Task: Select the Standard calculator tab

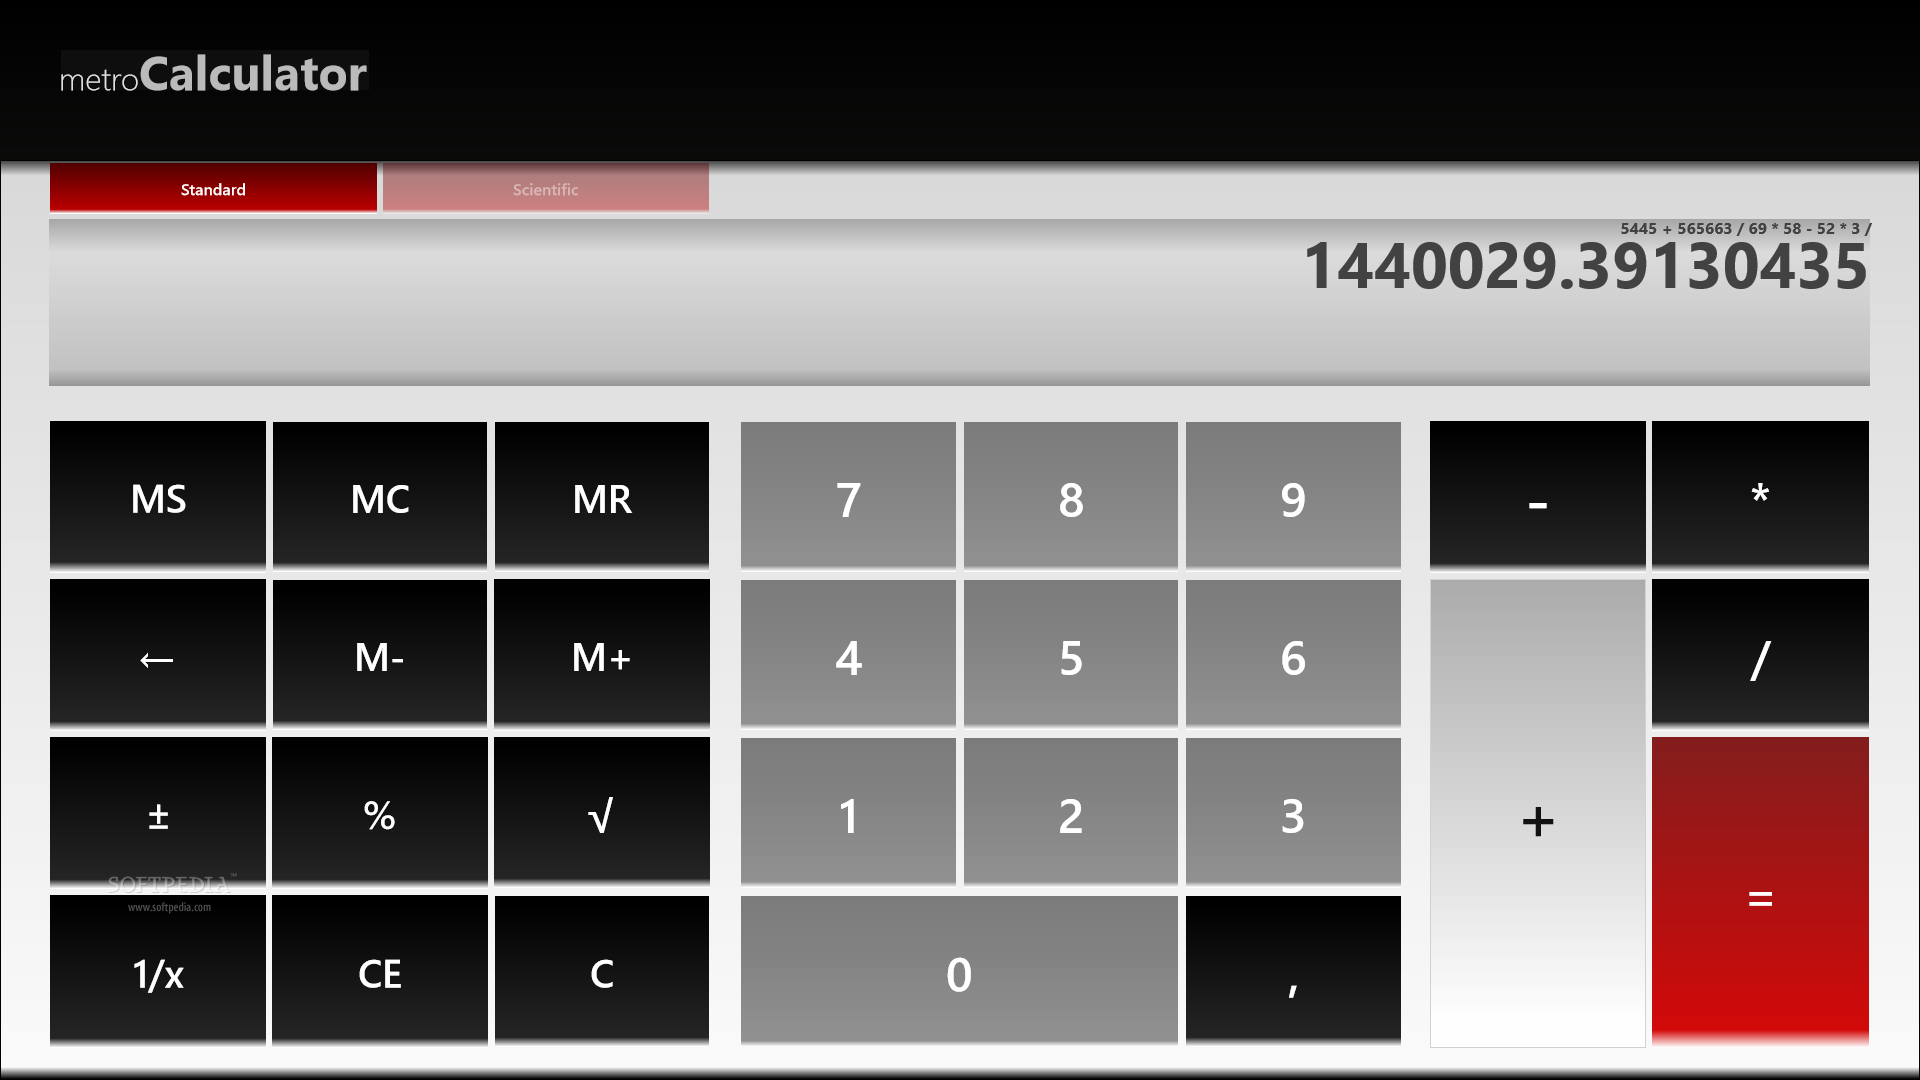Action: pyautogui.click(x=212, y=189)
